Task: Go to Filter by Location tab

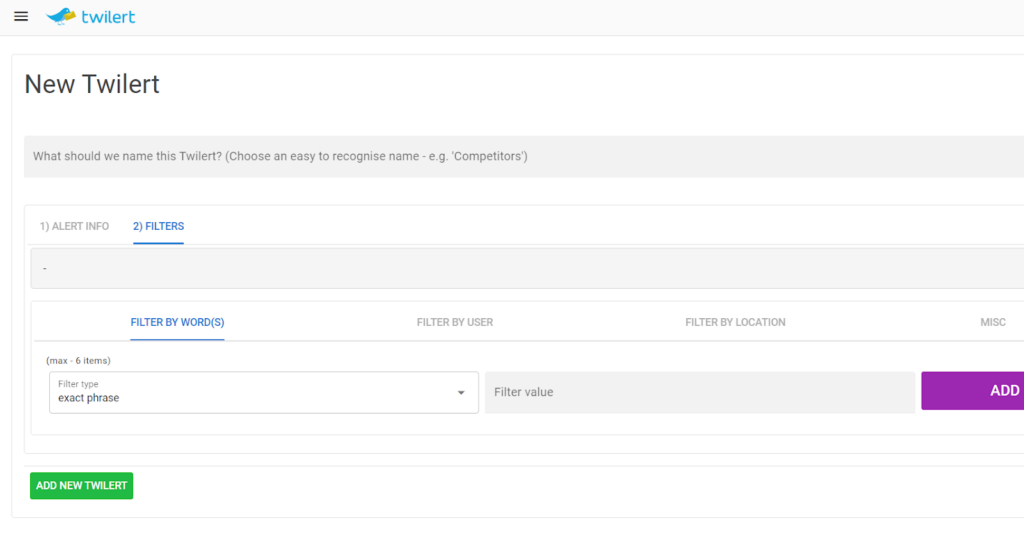Action: pyautogui.click(x=735, y=322)
